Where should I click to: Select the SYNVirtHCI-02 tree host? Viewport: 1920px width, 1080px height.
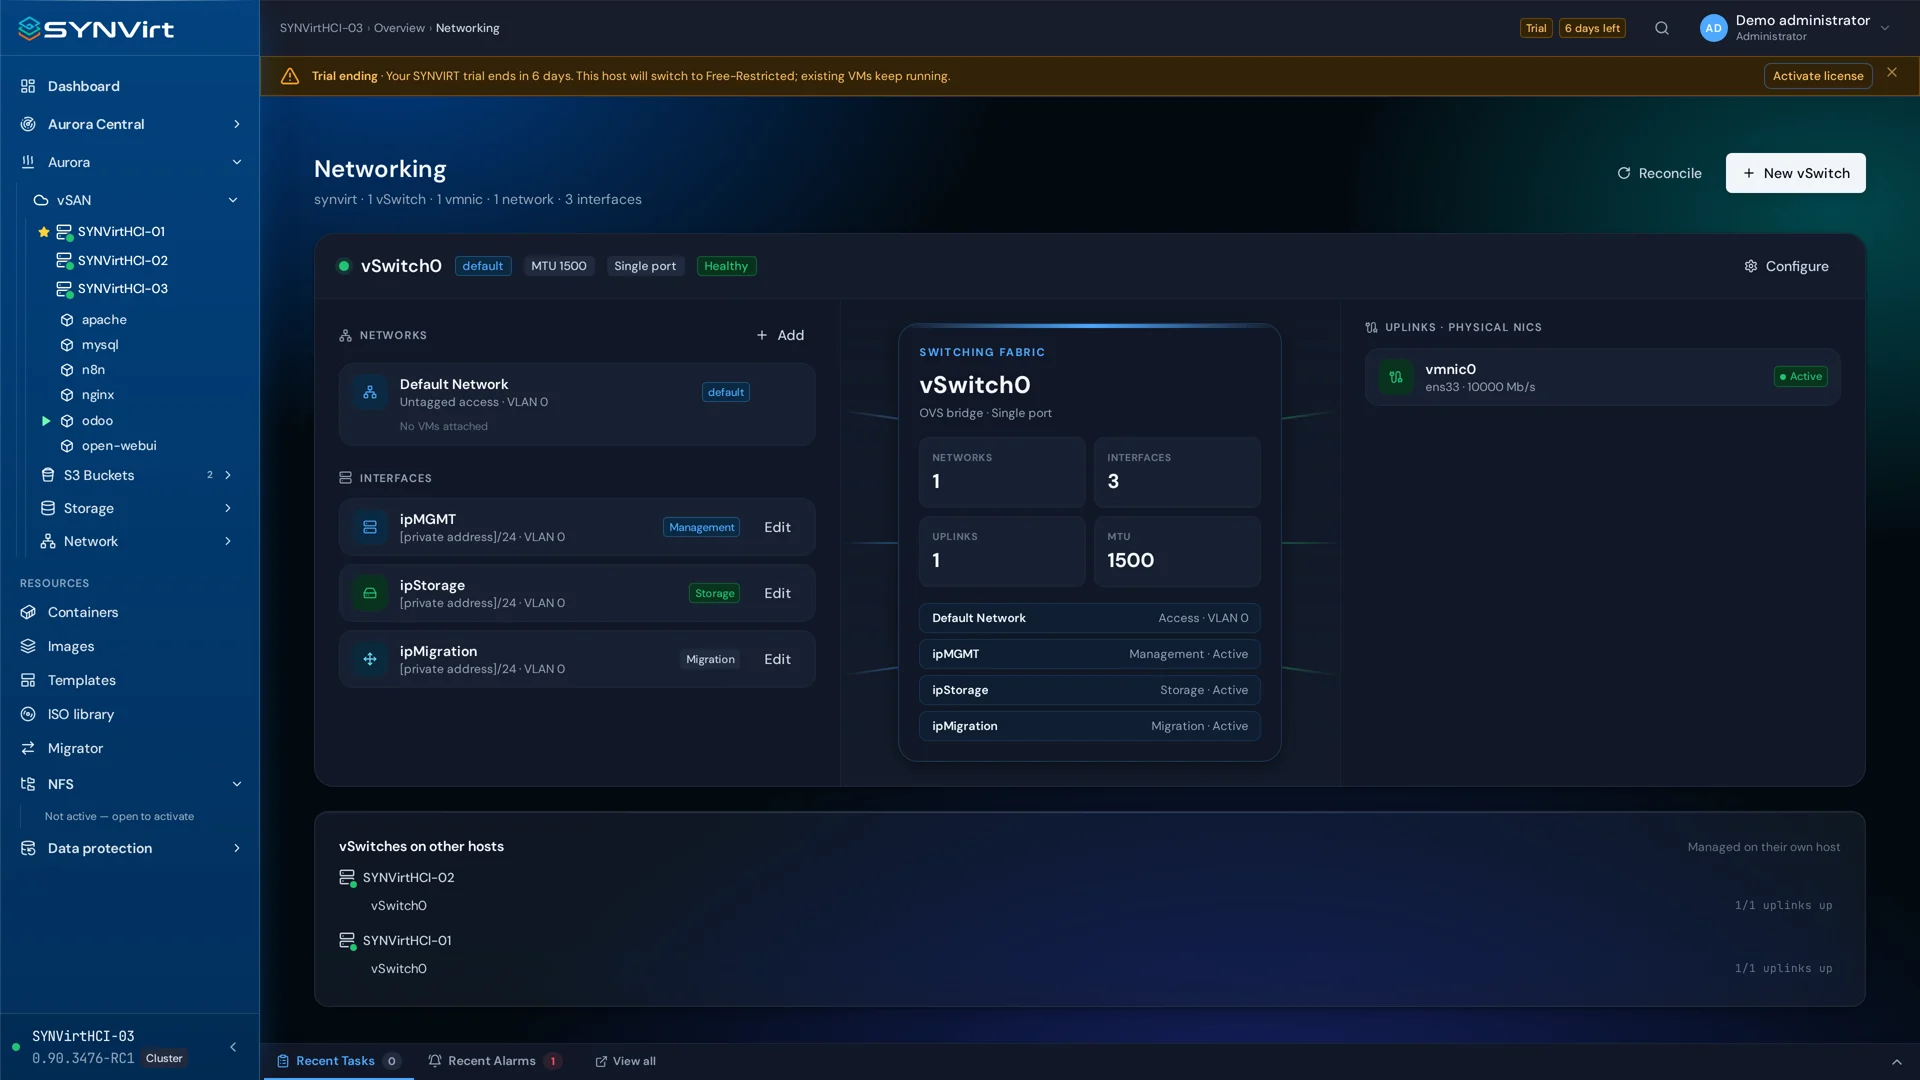coord(122,260)
